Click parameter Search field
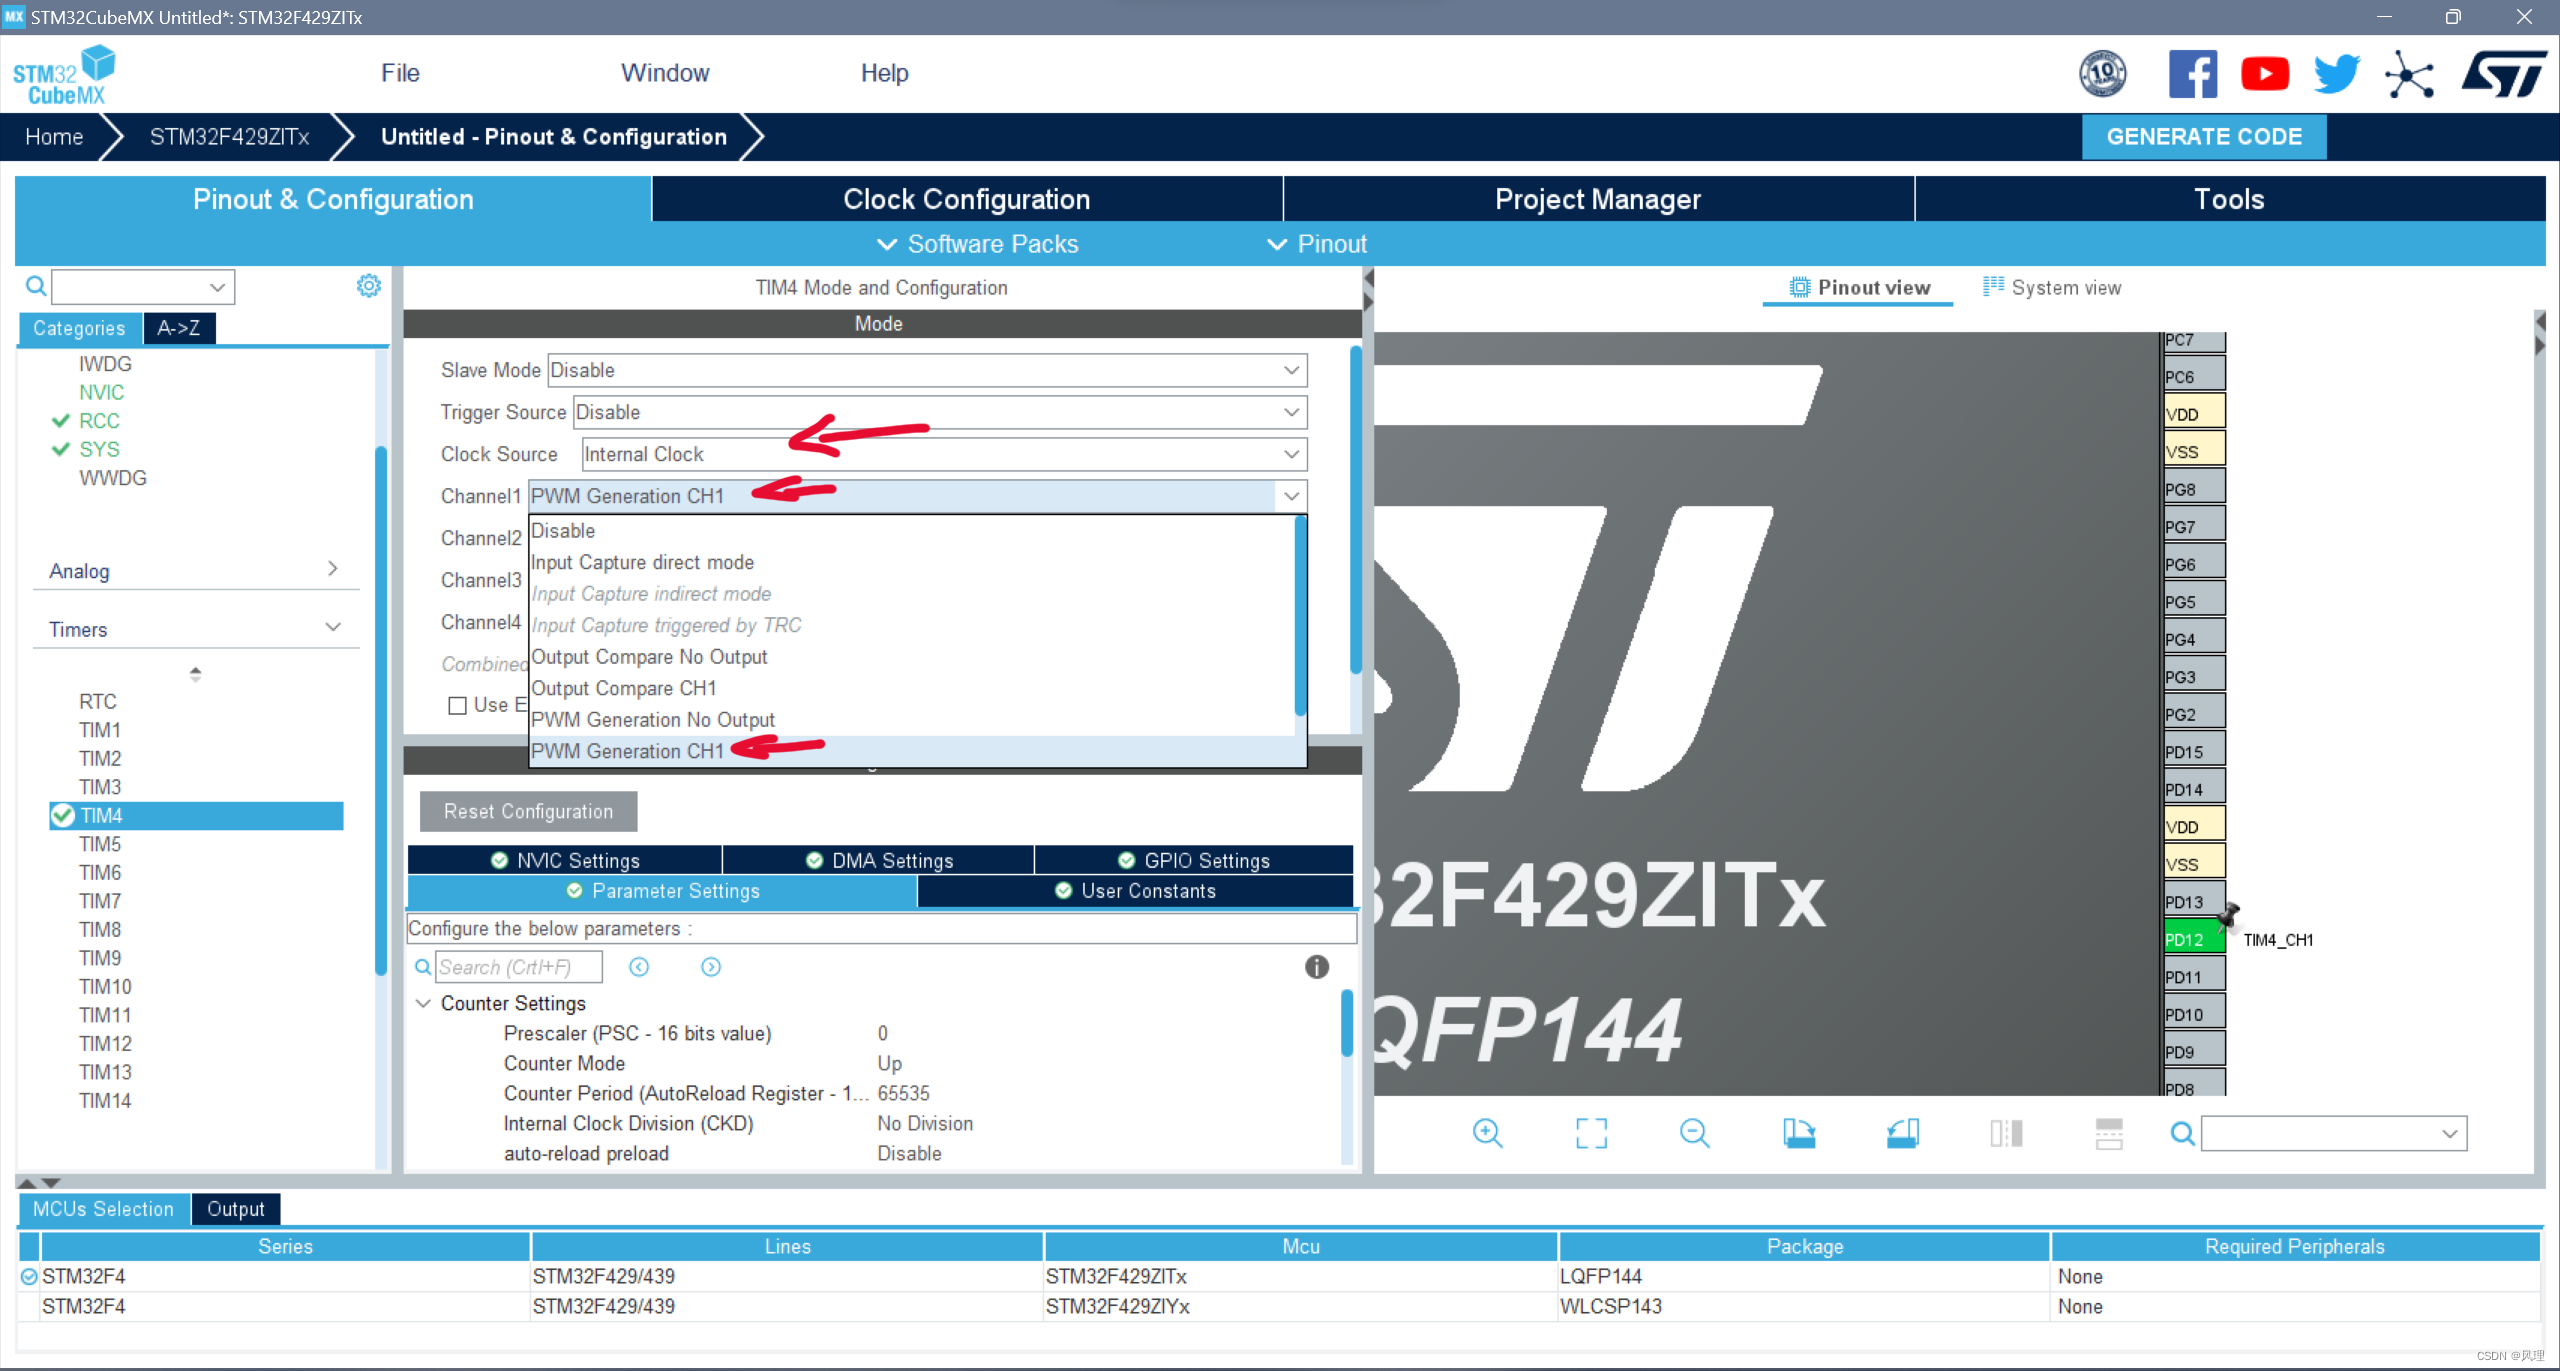 point(518,967)
